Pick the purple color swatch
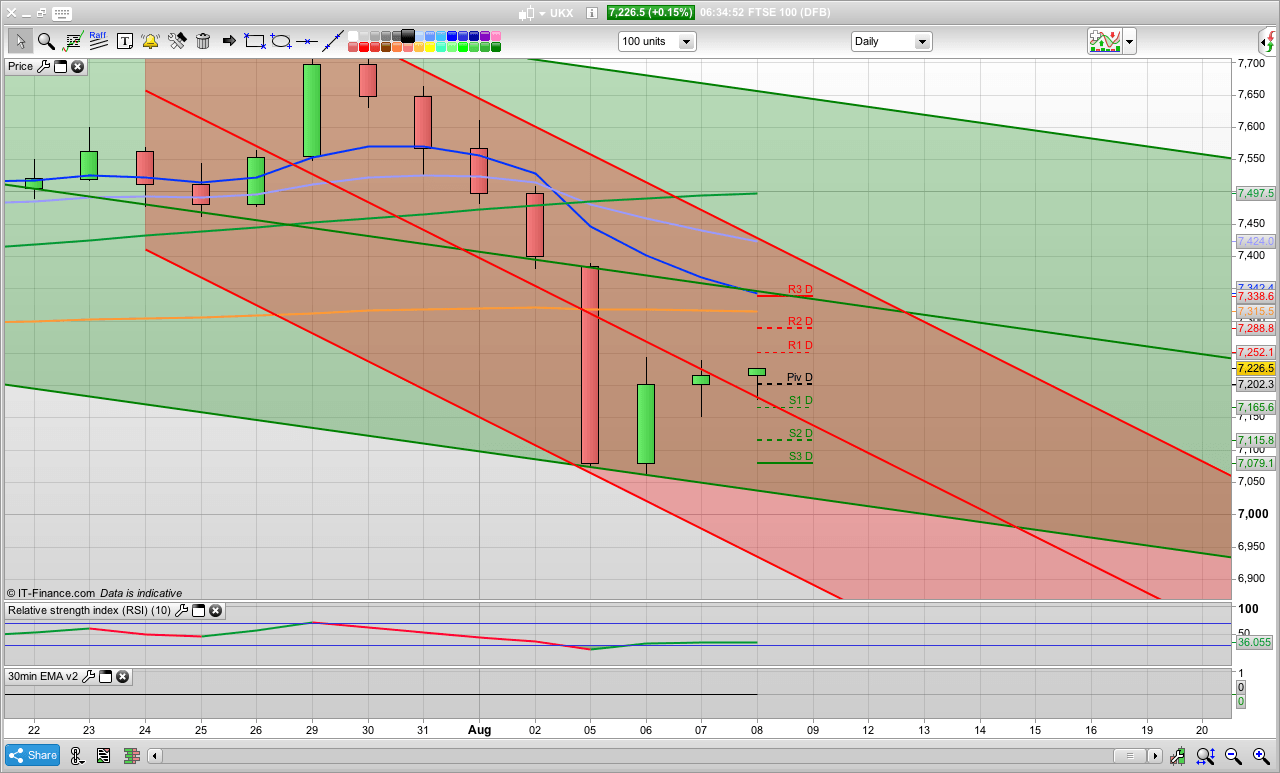The image size is (1280, 773). pos(485,36)
